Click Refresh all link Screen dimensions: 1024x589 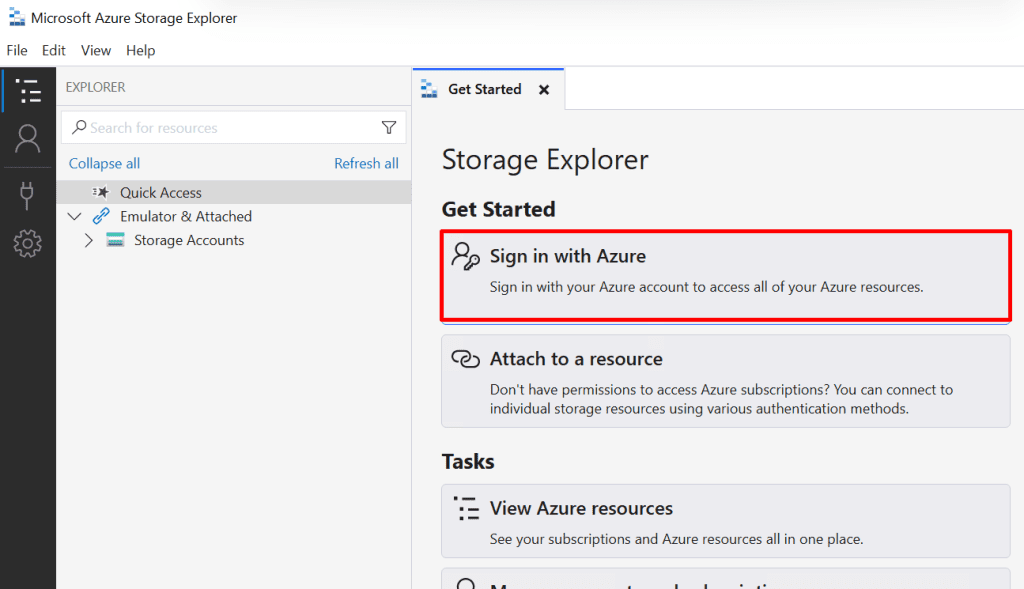click(x=366, y=163)
